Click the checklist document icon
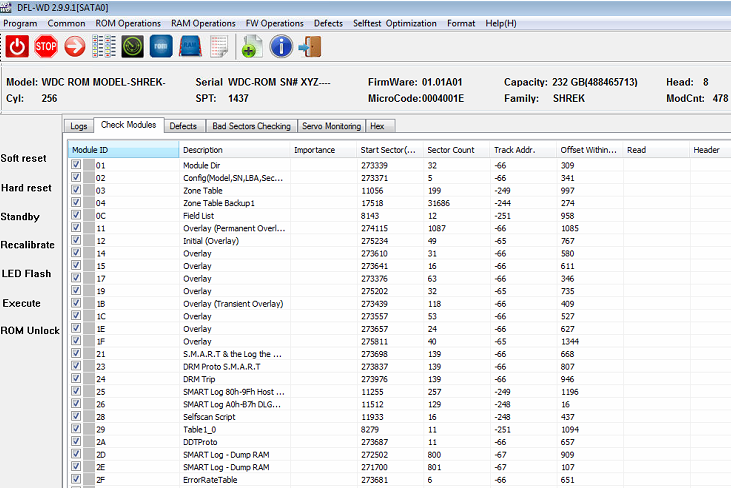Viewport: 731px width, 488px height. coord(219,47)
